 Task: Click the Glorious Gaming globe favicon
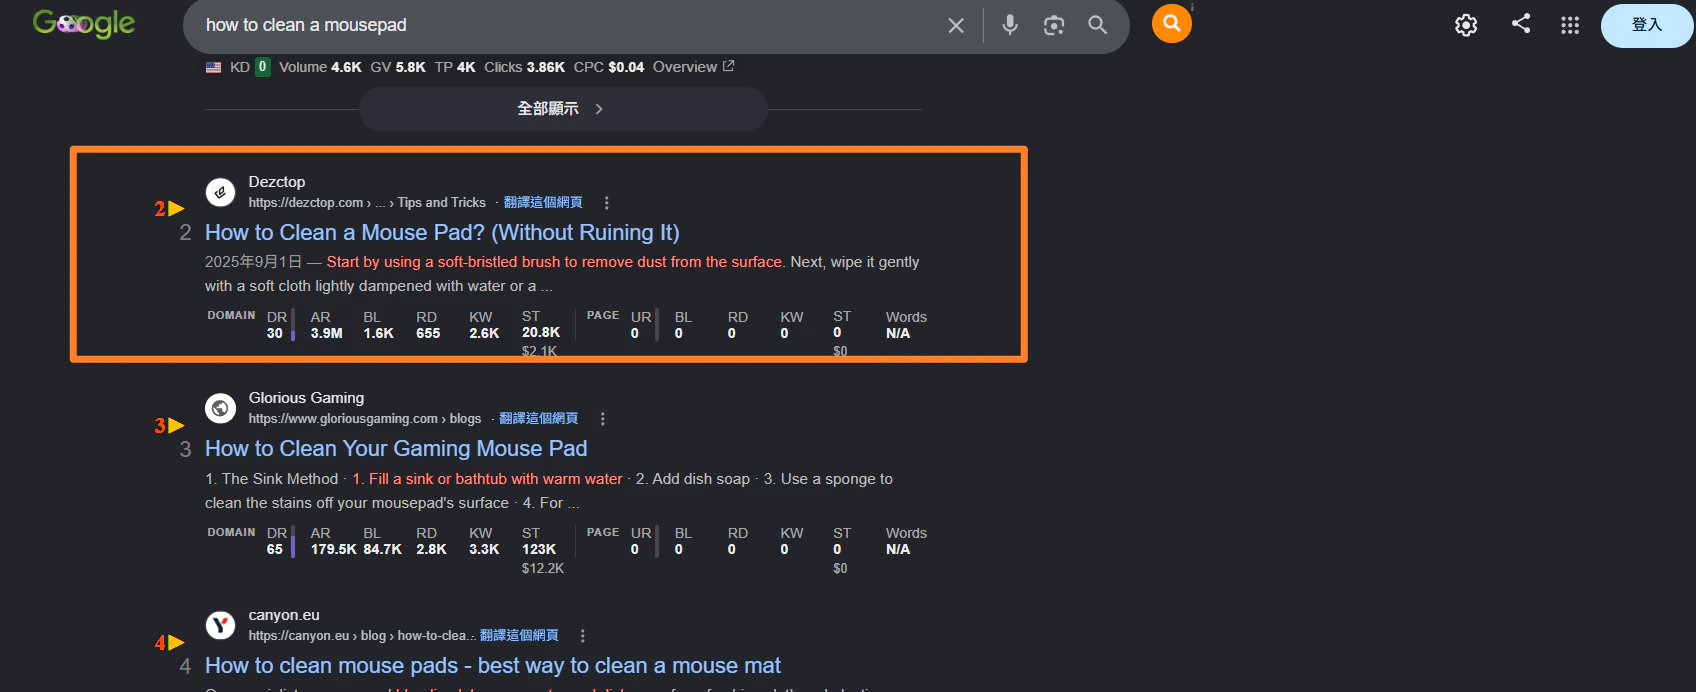coord(220,408)
